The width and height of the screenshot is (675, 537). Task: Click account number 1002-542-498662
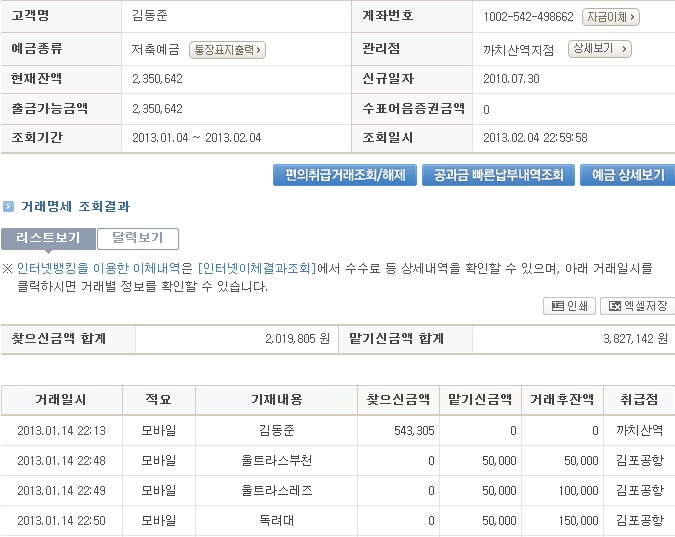(528, 17)
